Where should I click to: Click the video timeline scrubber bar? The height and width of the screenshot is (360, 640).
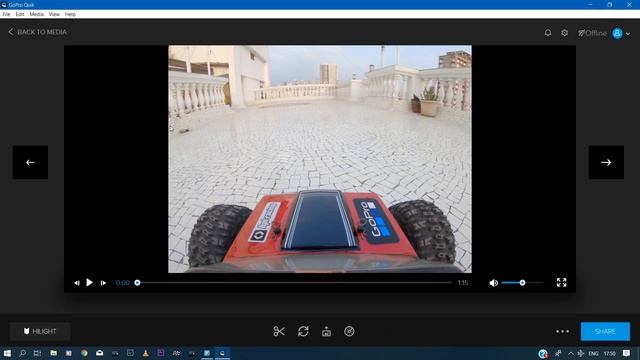click(x=294, y=282)
